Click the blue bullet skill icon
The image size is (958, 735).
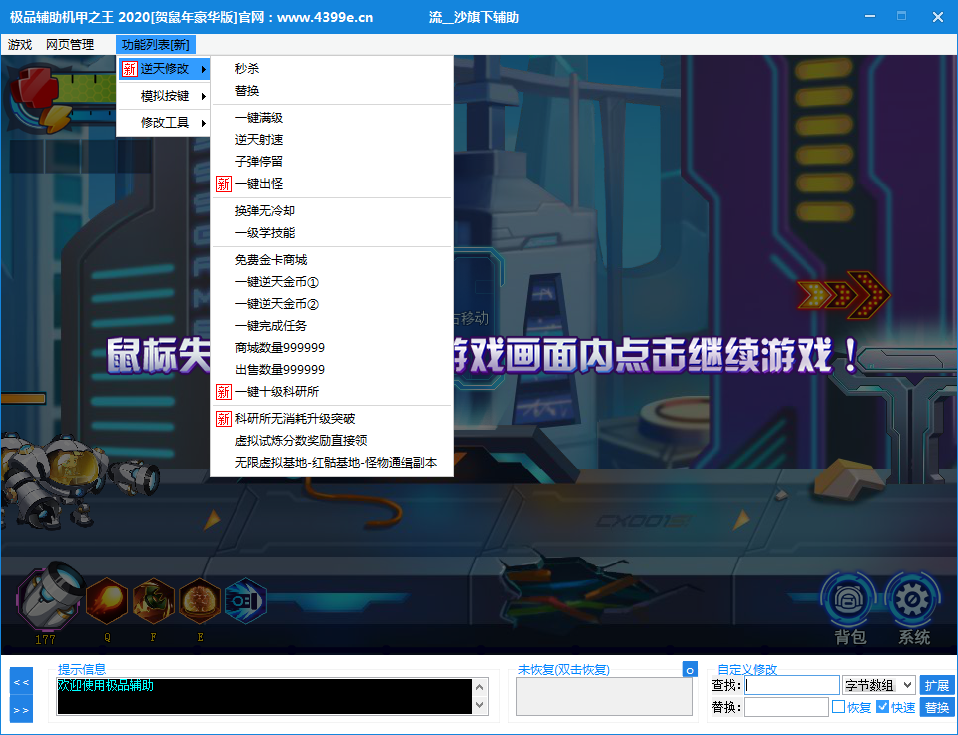pos(246,601)
